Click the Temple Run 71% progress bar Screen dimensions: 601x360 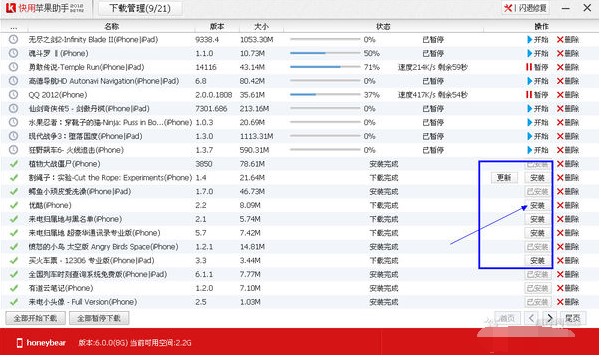[325, 67]
